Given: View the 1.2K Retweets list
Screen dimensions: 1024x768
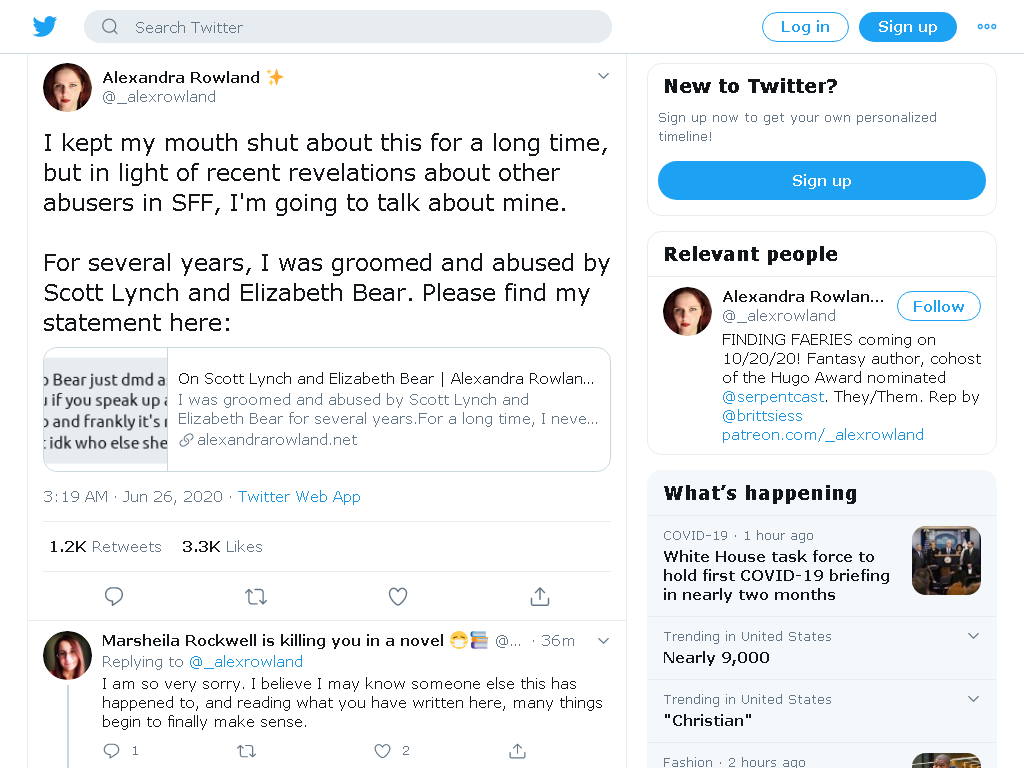Looking at the screenshot, I should [x=105, y=547].
